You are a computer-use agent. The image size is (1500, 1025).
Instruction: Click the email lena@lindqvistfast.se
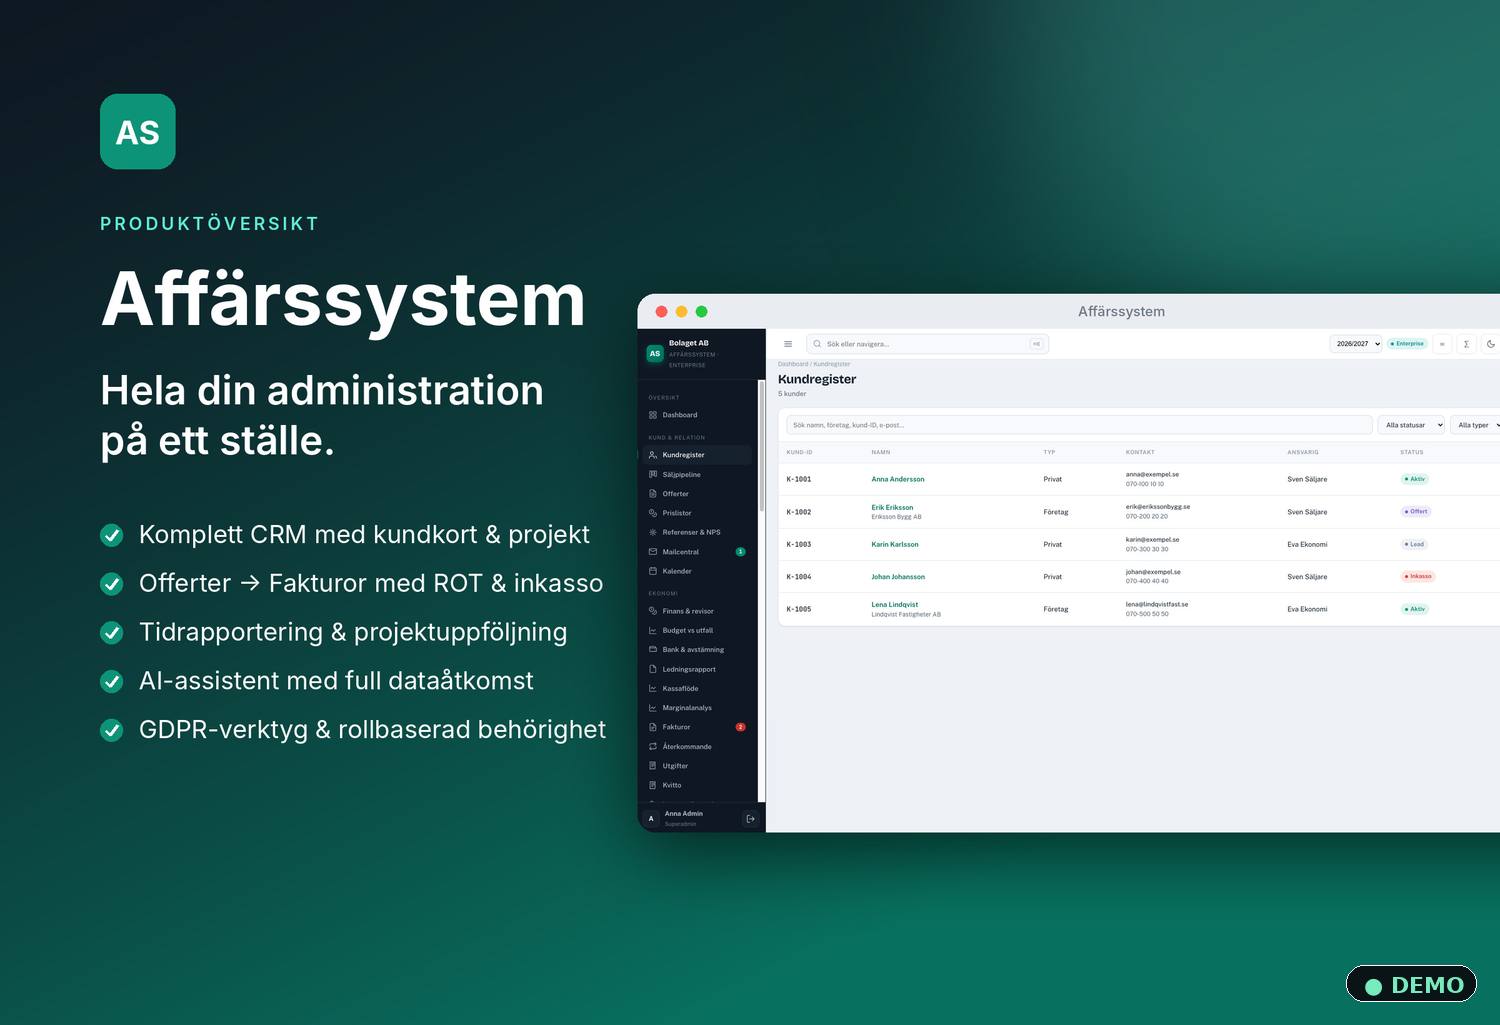coord(1157,604)
